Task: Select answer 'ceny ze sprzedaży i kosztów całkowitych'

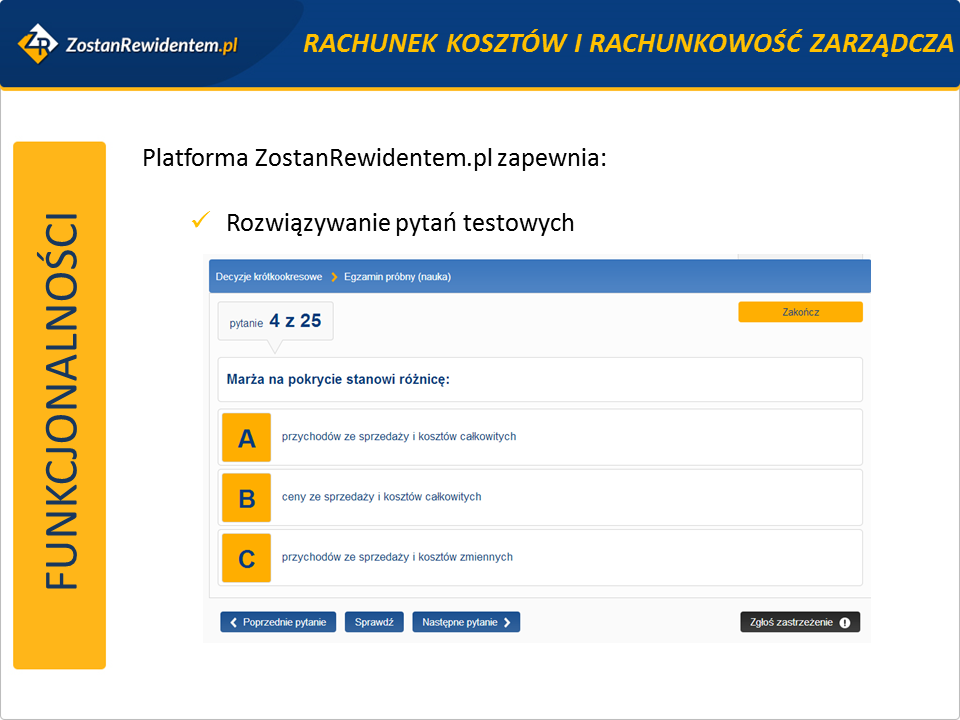Action: (x=382, y=497)
